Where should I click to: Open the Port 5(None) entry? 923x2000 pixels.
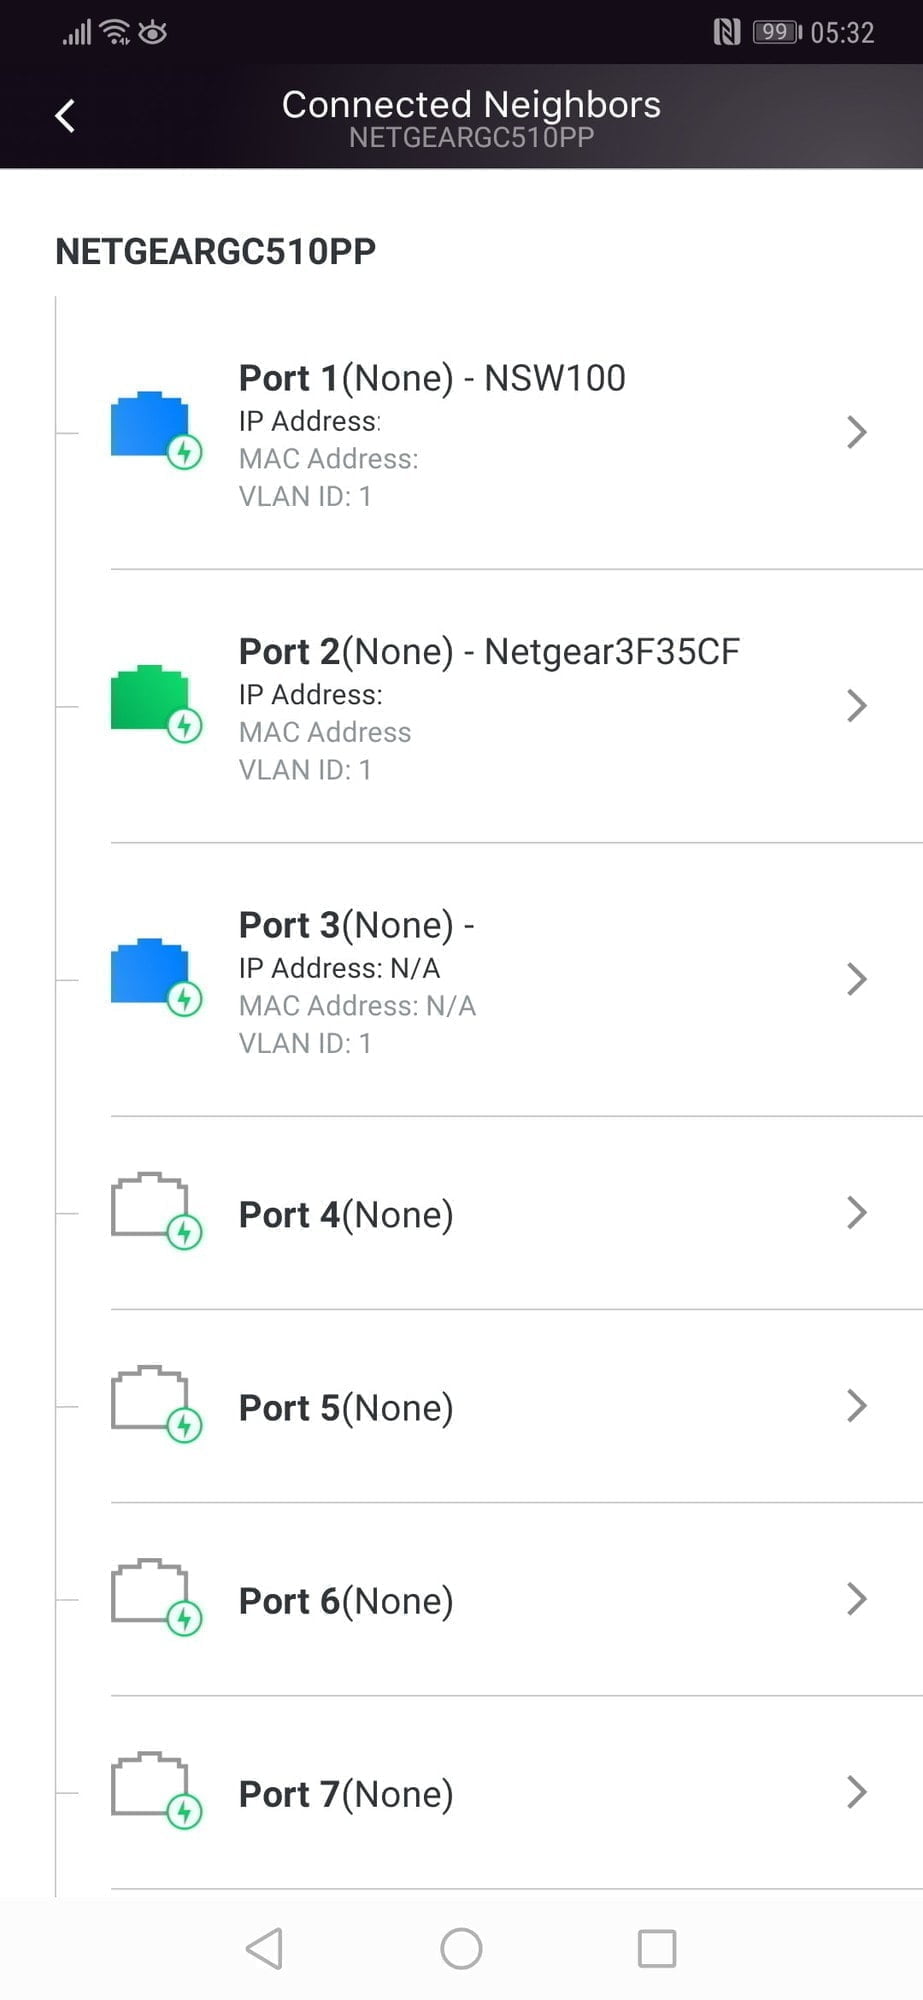pyautogui.click(x=346, y=1408)
